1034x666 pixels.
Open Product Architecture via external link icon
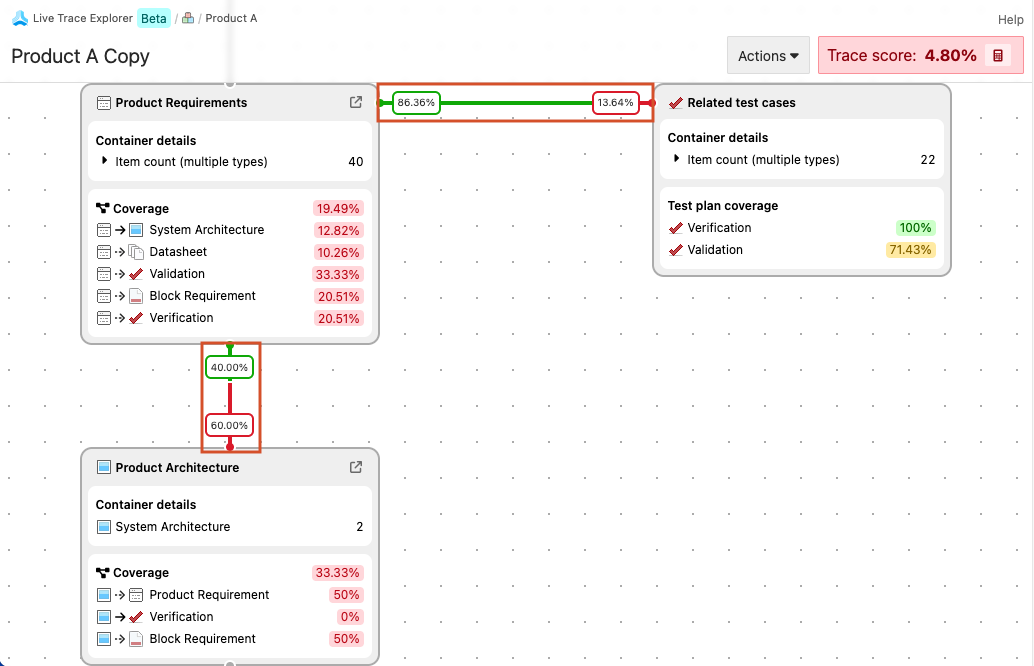[x=355, y=467]
